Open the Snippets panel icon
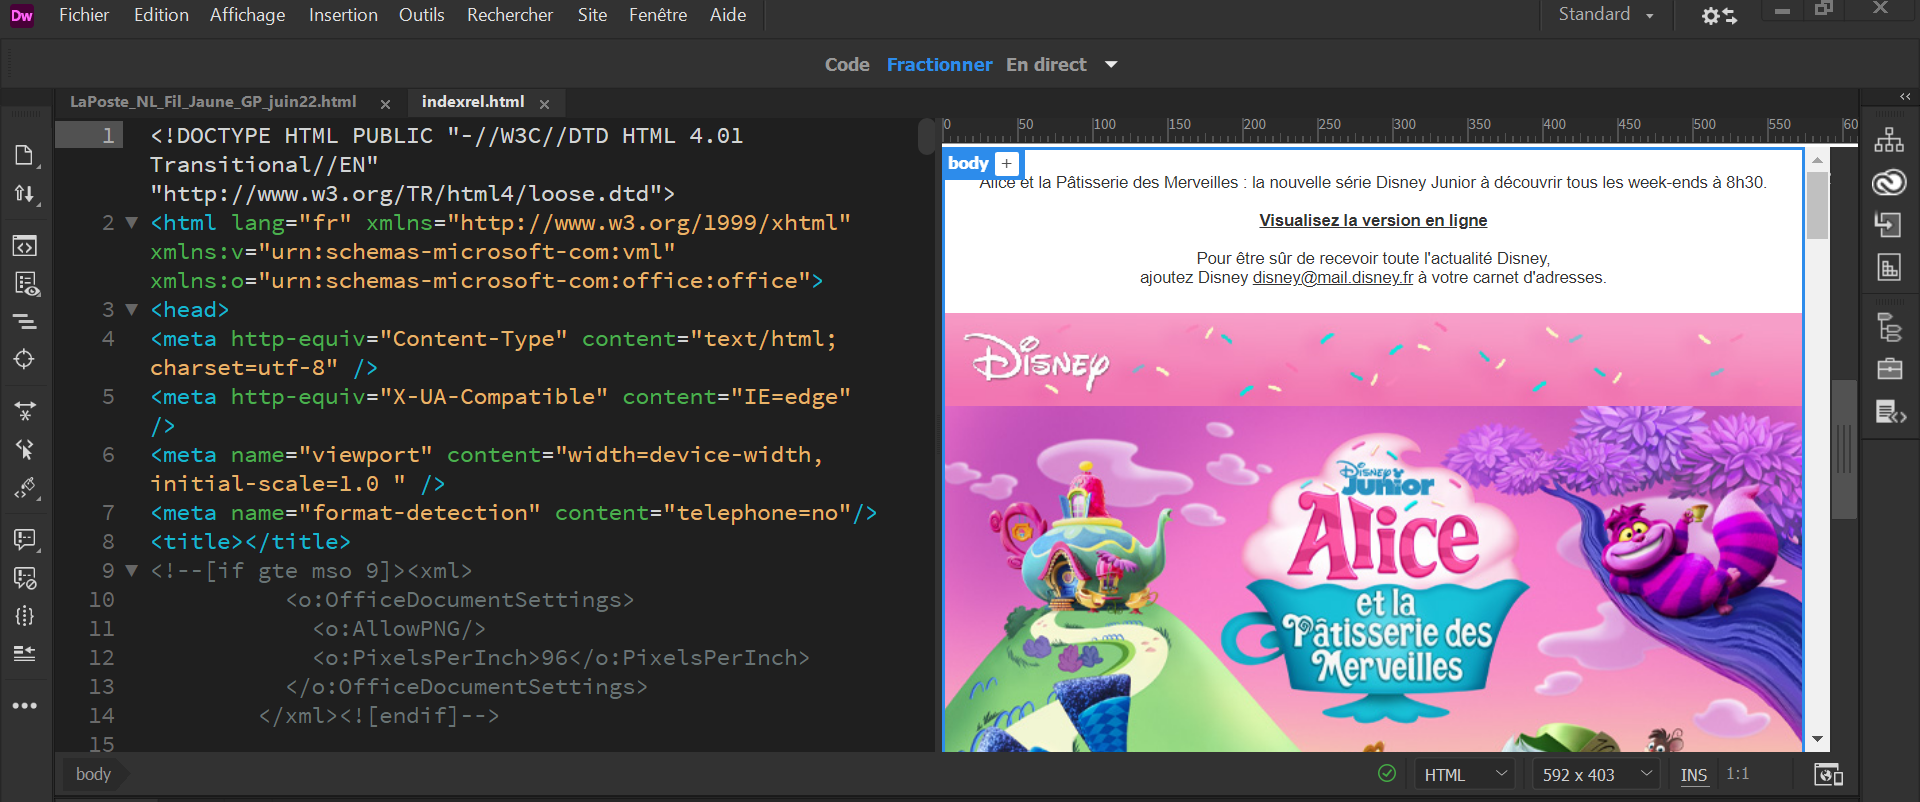 tap(1890, 412)
